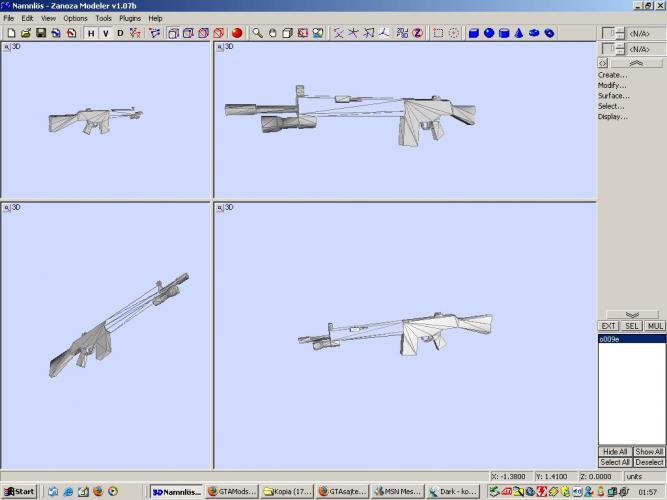The image size is (667, 500).
Task: Click the red Z icon in toolbar
Action: 417,33
